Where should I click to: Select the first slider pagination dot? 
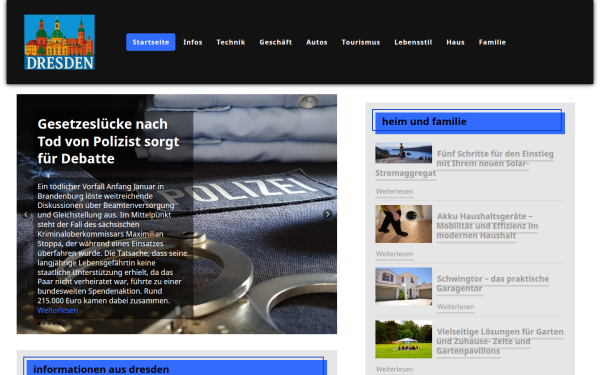[x=39, y=324]
